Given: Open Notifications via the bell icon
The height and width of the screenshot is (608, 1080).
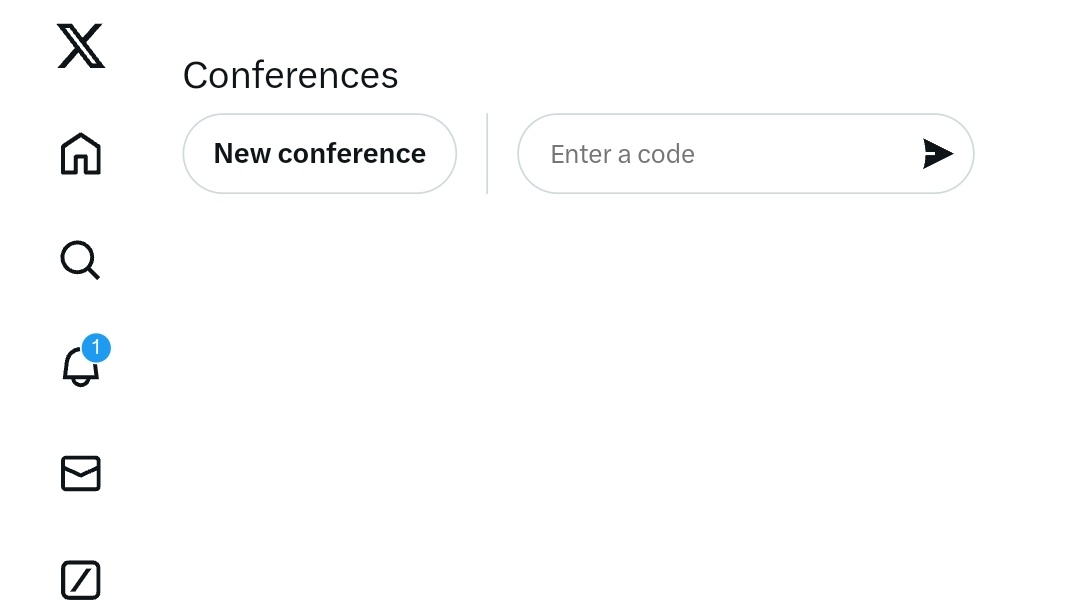Looking at the screenshot, I should pyautogui.click(x=81, y=366).
